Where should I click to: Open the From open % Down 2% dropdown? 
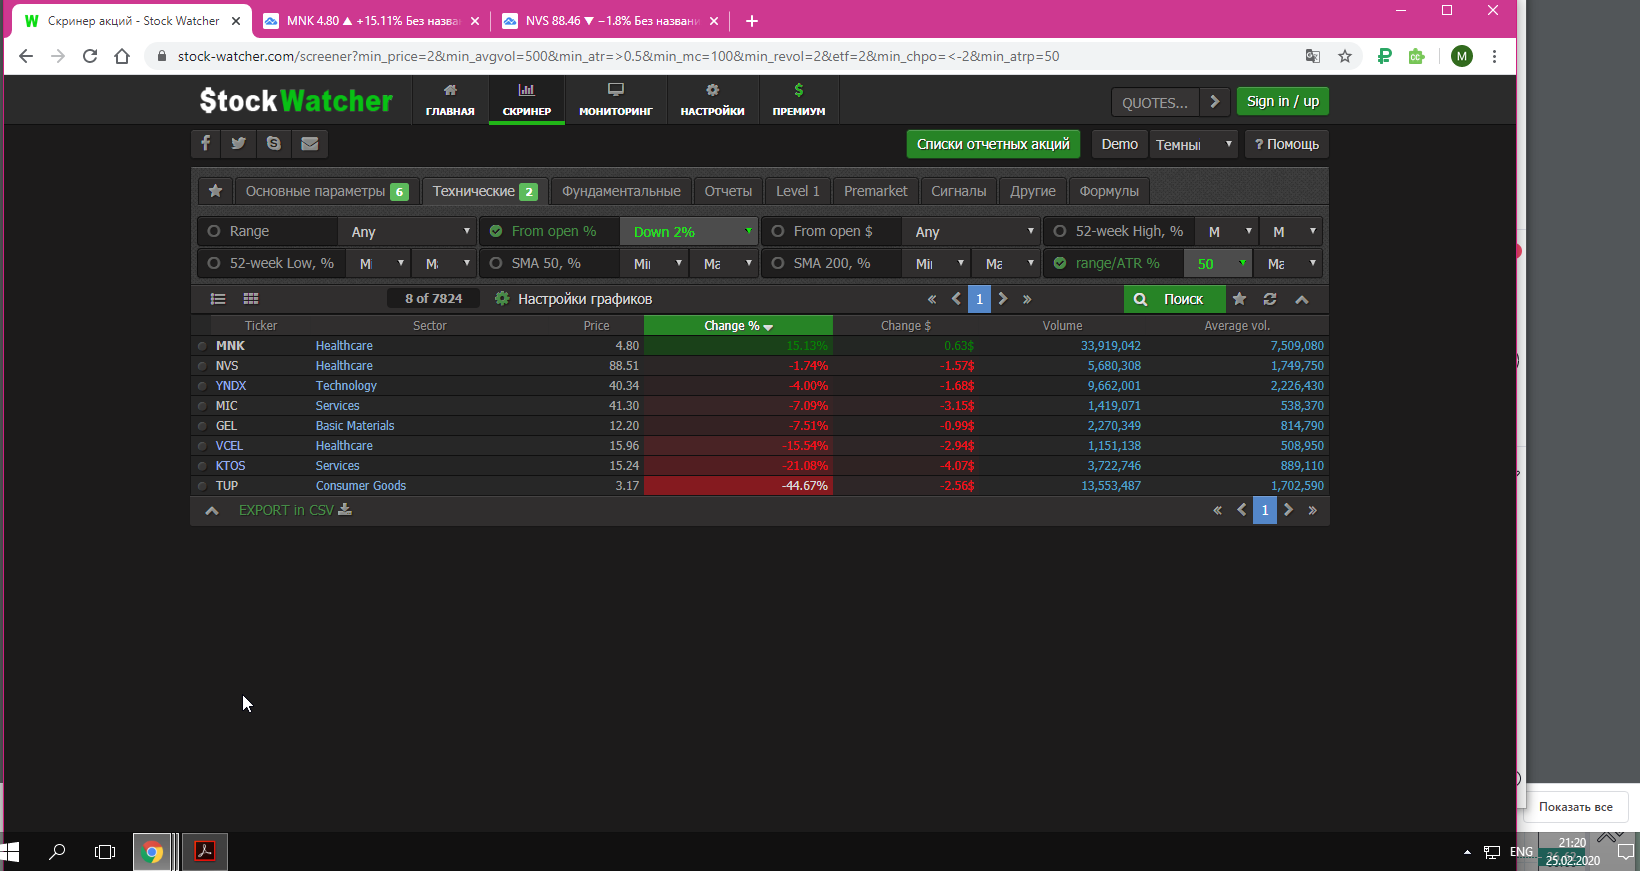pyautogui.click(x=689, y=231)
